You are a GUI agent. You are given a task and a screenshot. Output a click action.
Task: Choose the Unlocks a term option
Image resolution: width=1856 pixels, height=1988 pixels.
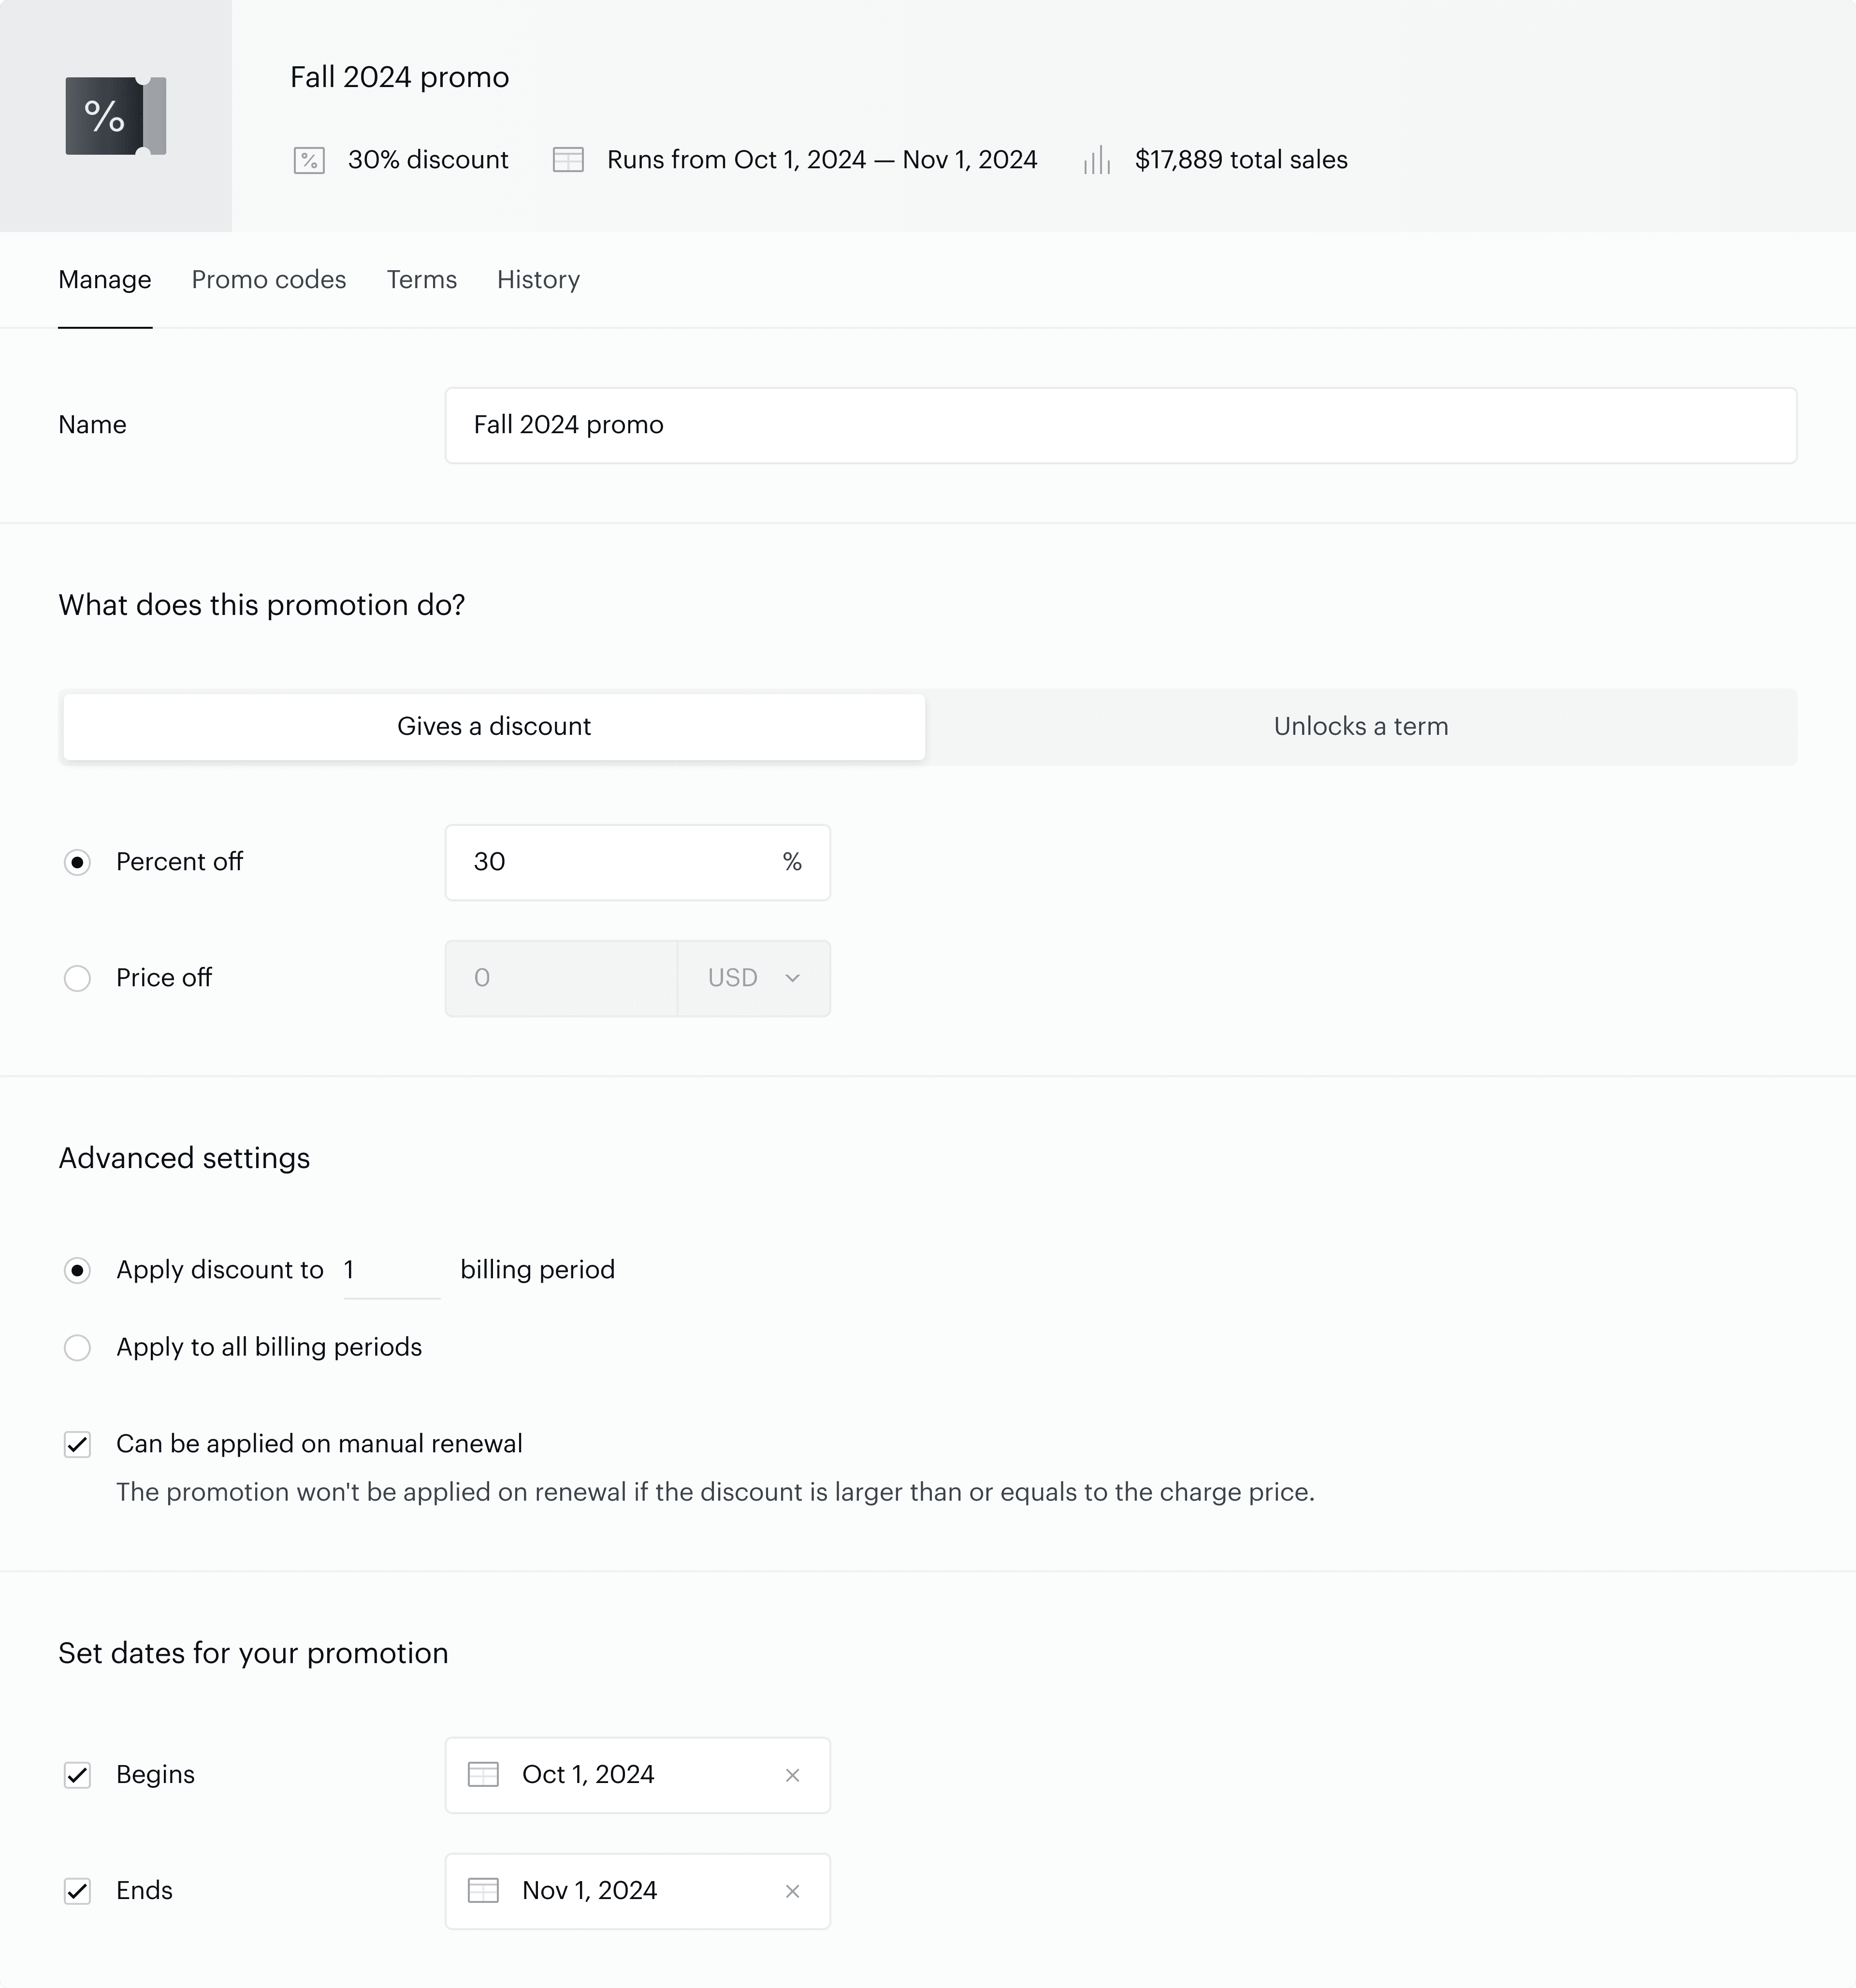click(x=1360, y=727)
